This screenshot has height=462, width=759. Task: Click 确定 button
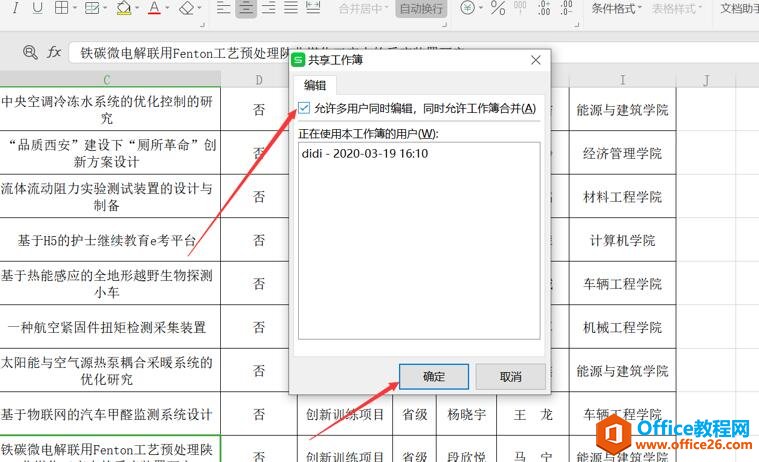tap(434, 377)
